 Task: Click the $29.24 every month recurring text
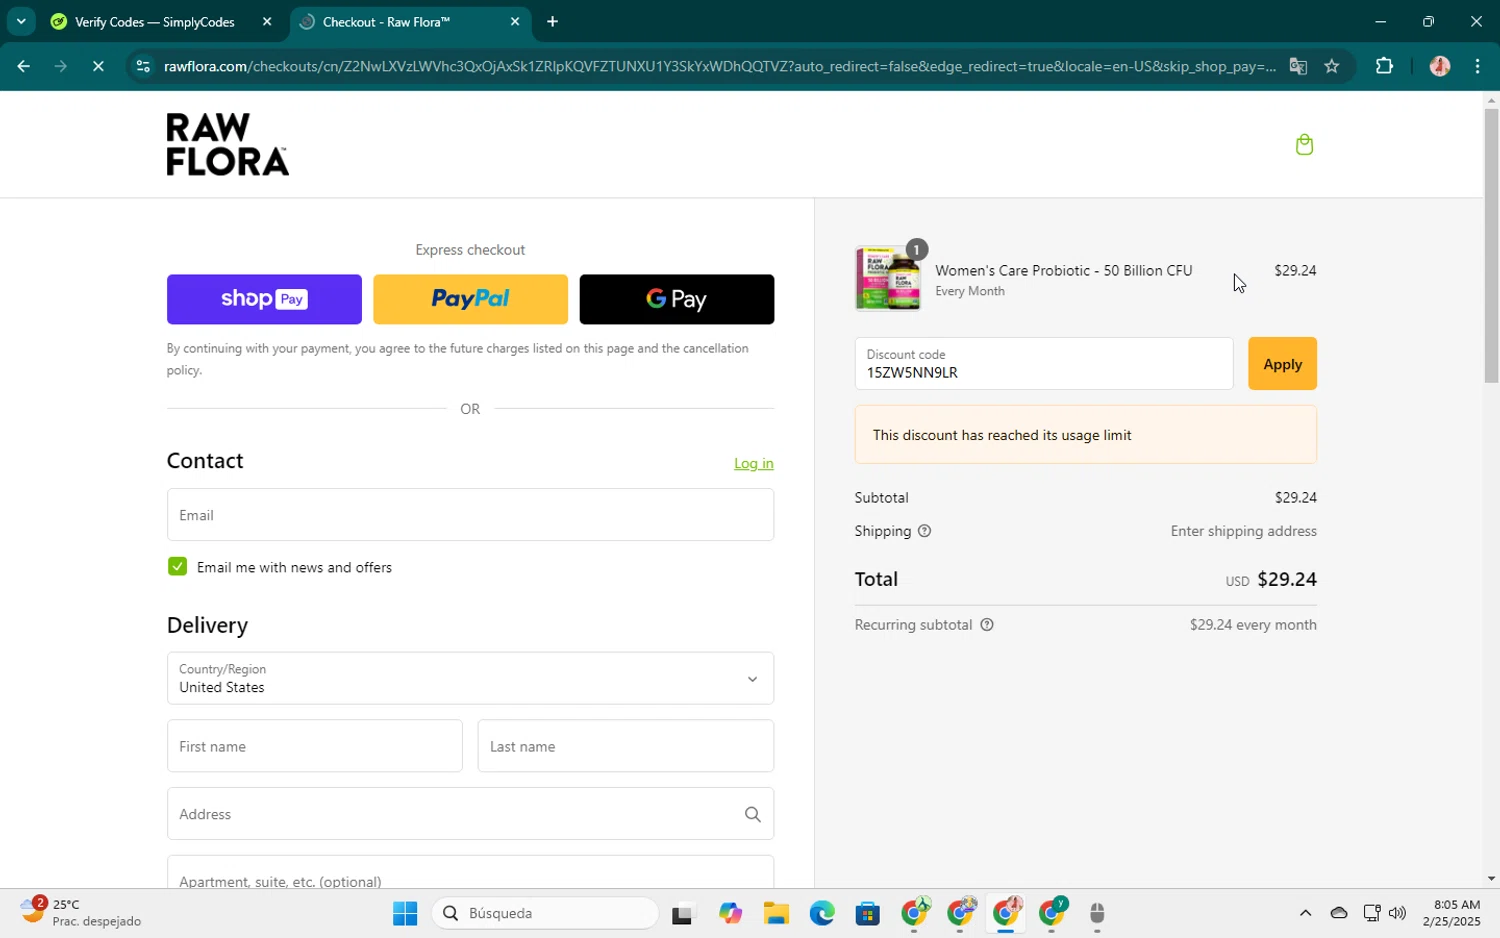coord(1253,625)
